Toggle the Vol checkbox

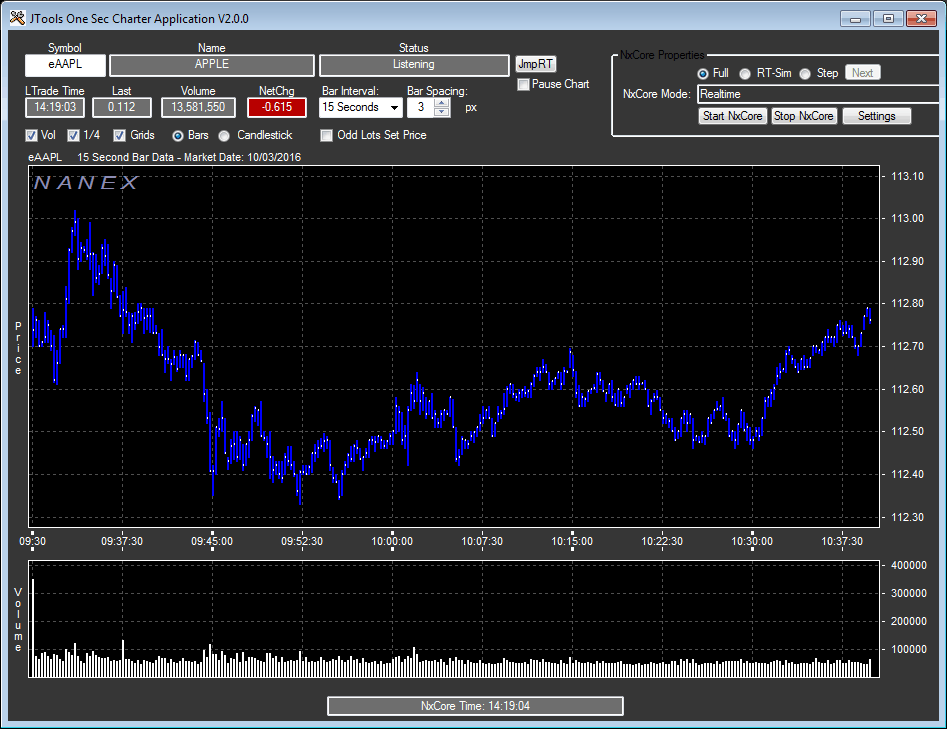31,135
